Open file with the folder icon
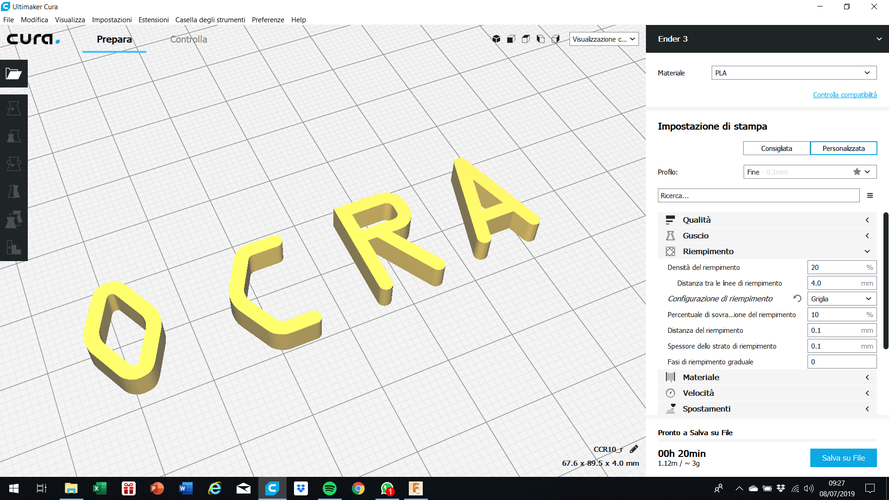 click(14, 74)
